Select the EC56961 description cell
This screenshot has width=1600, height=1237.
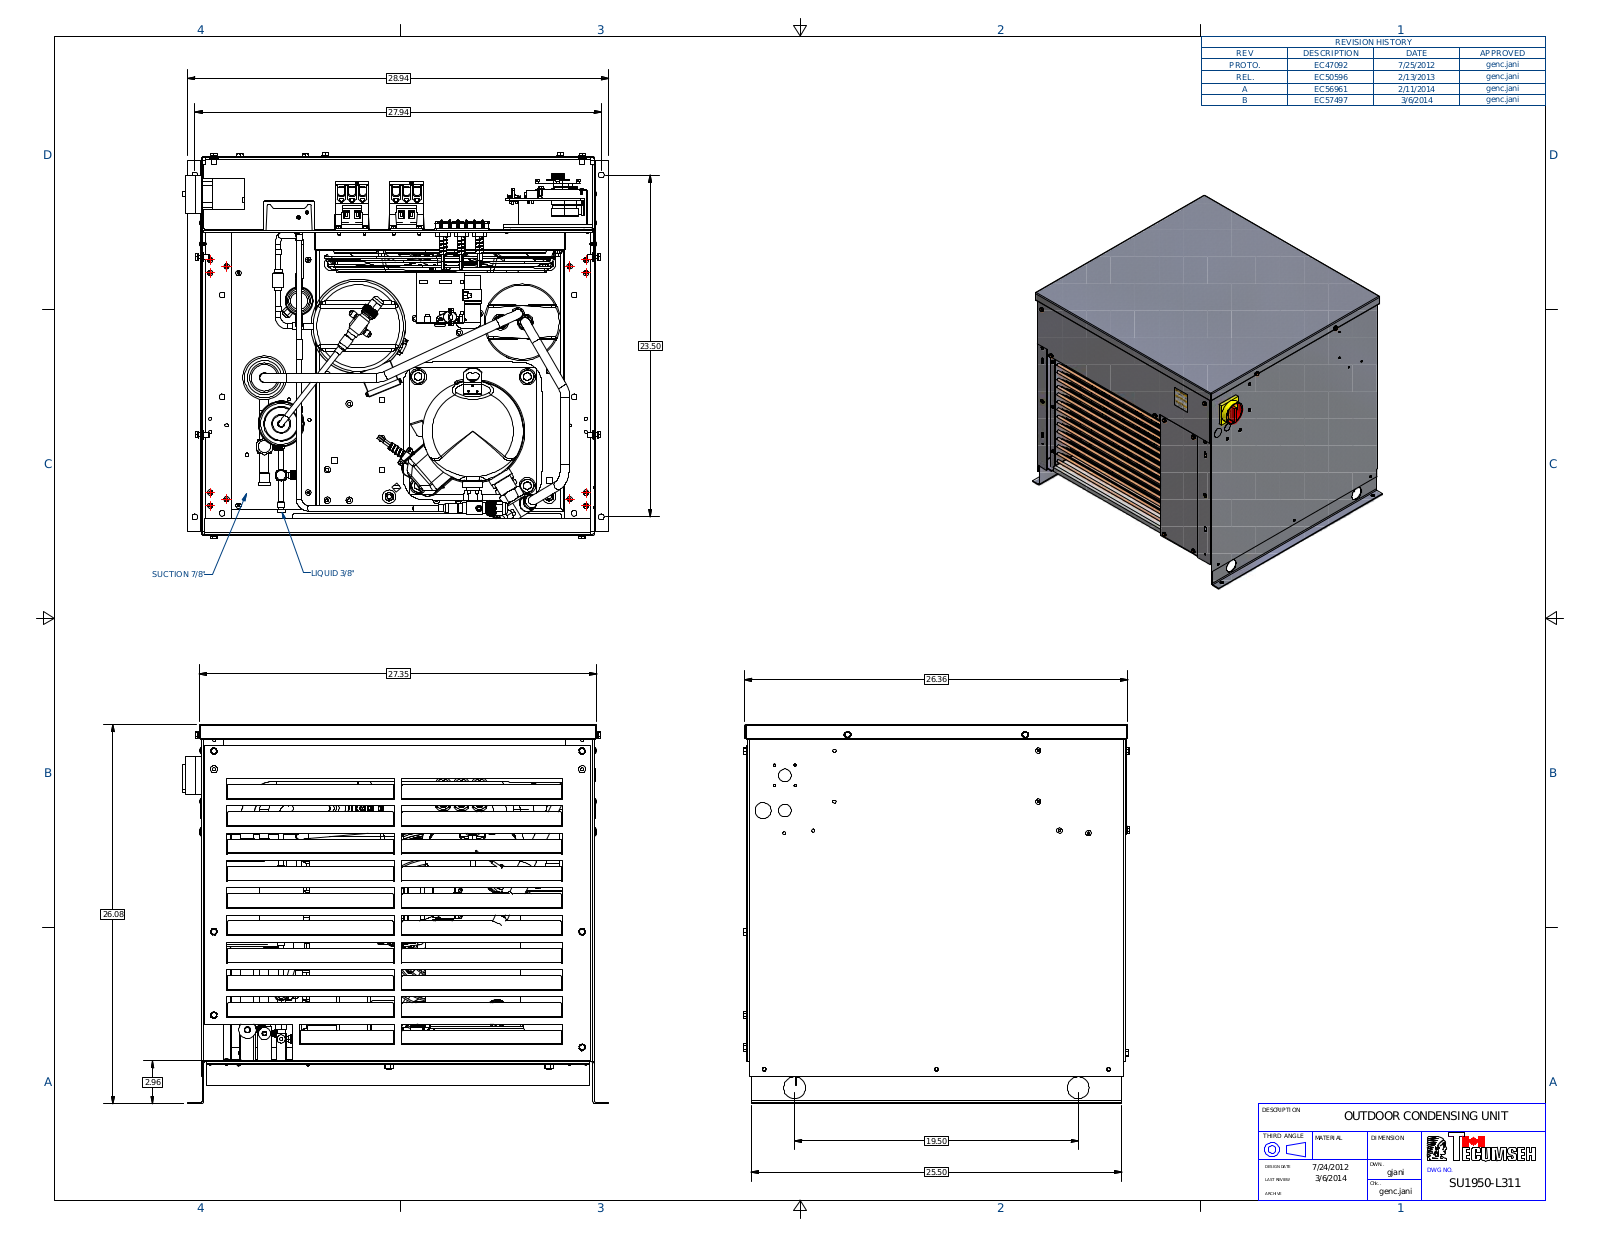pyautogui.click(x=1330, y=89)
